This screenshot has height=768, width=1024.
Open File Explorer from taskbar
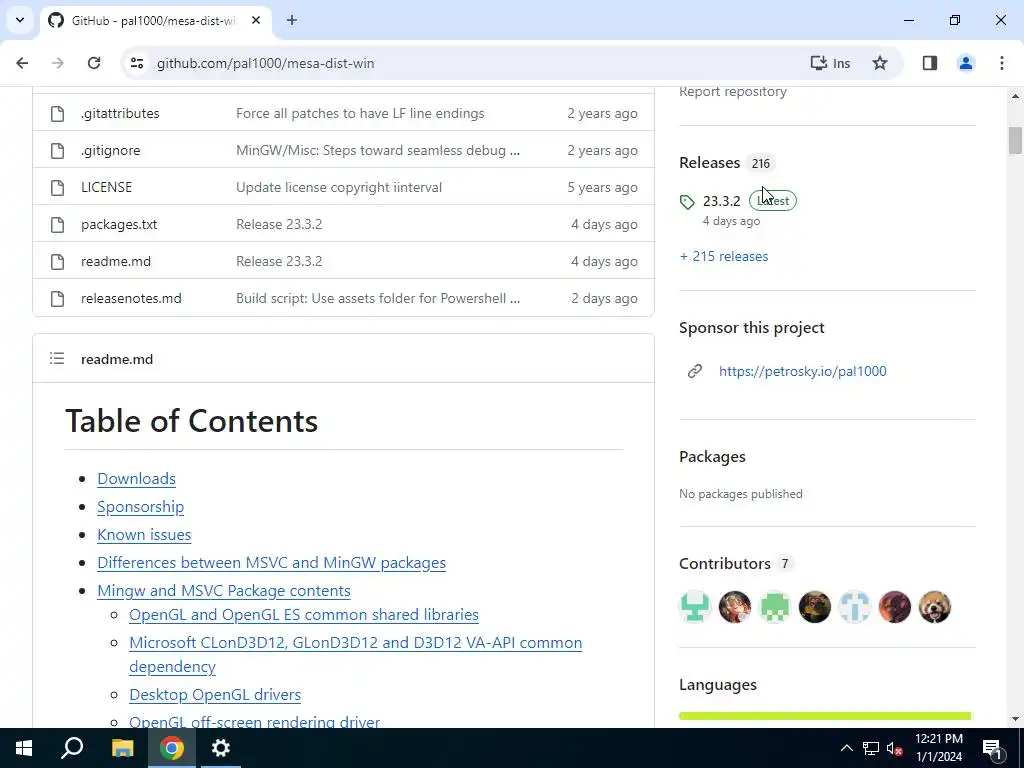(x=122, y=748)
